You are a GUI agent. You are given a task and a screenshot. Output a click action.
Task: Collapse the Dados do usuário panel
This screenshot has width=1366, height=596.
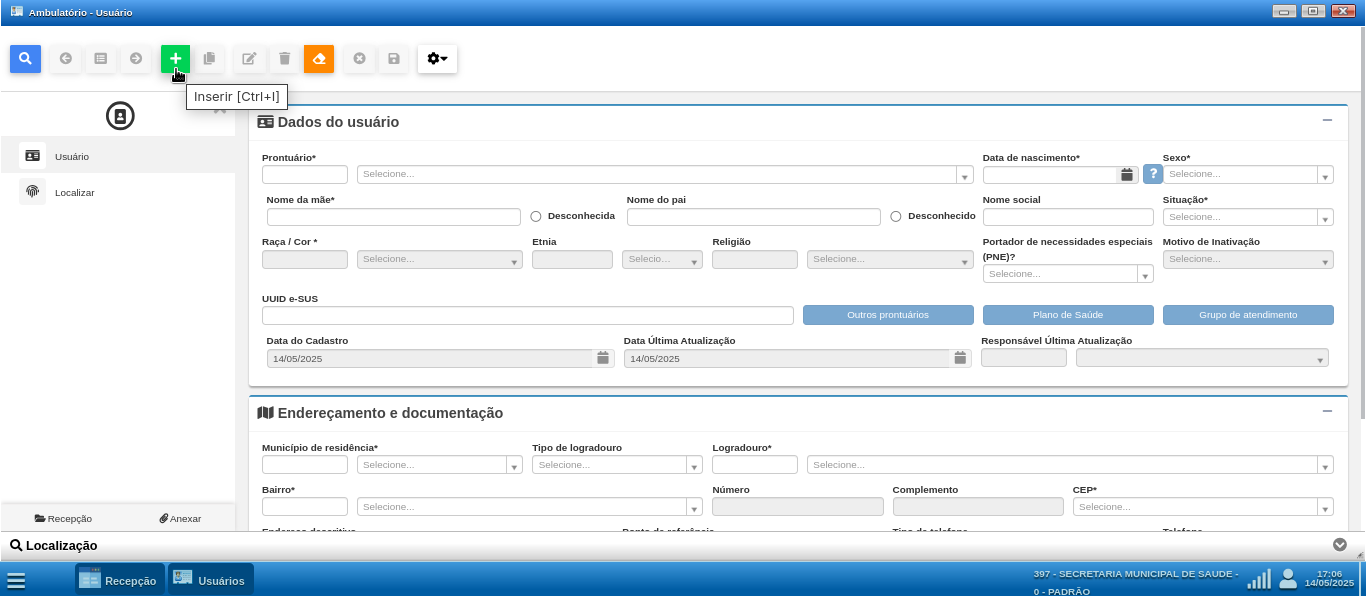click(1327, 121)
